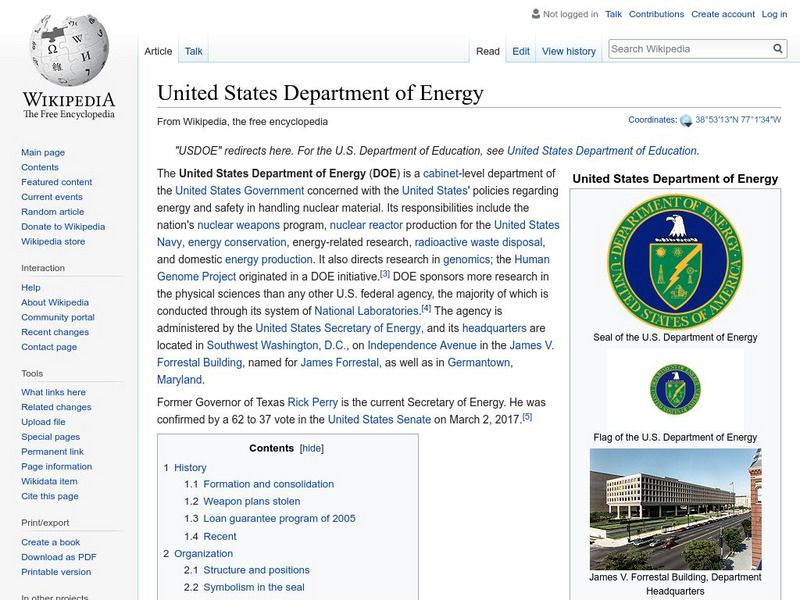The height and width of the screenshot is (600, 800).
Task: Open the user Talk link in top bar
Action: (x=613, y=14)
